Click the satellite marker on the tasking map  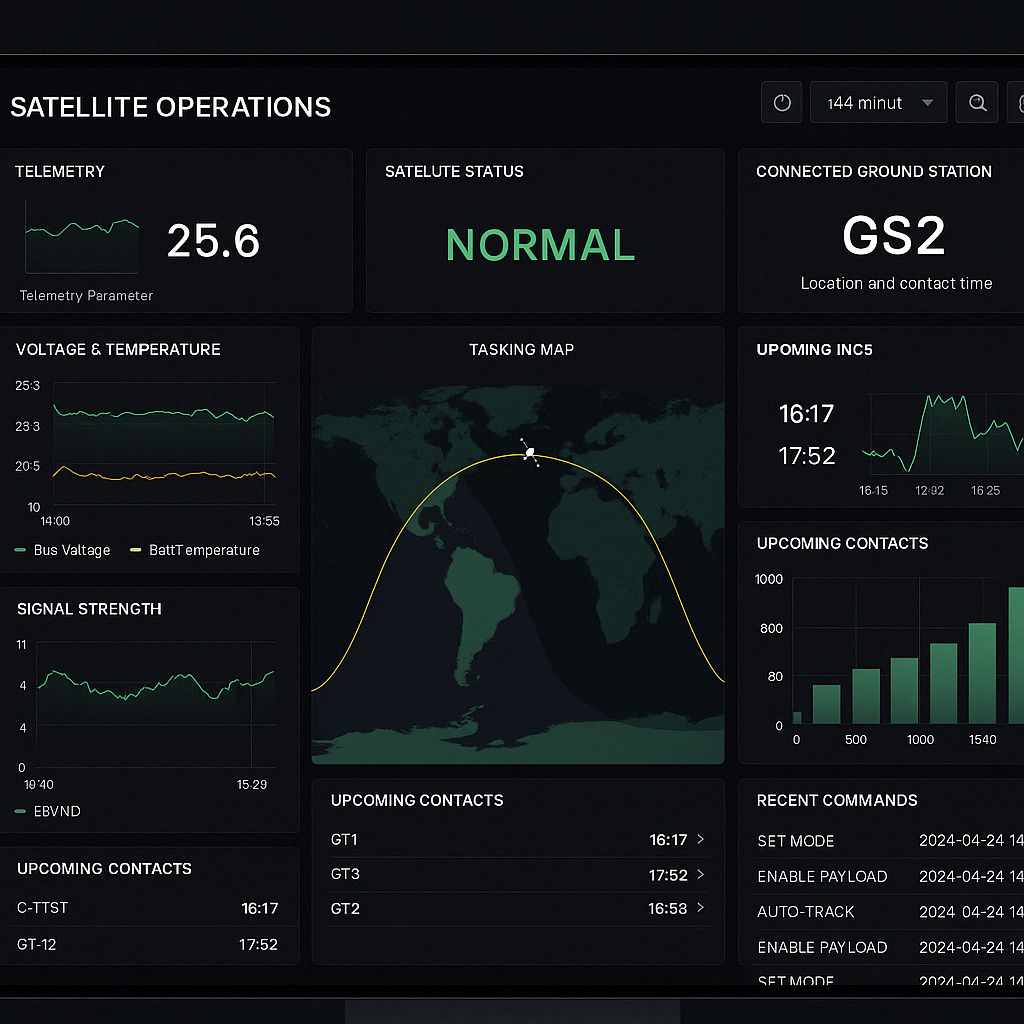(530, 453)
